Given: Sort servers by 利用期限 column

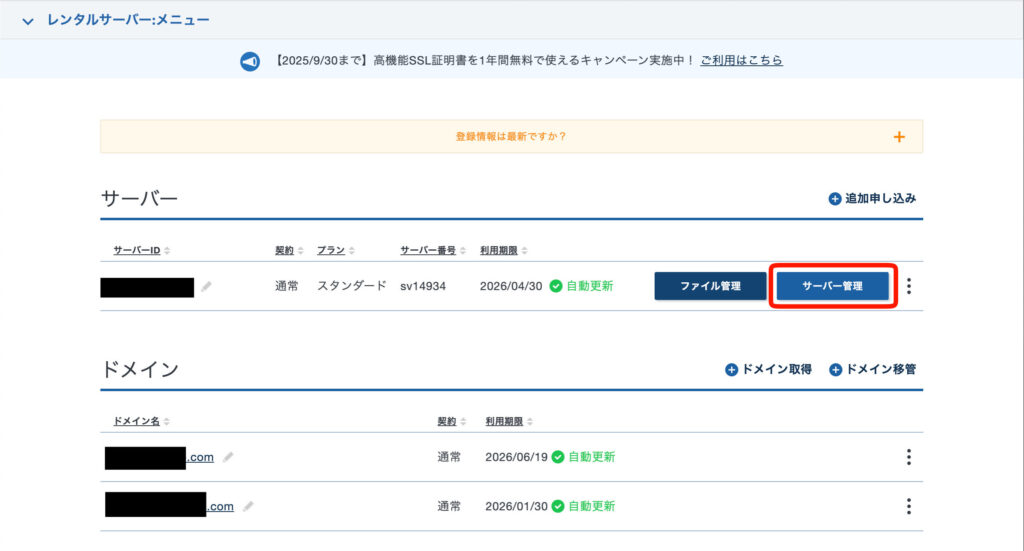Looking at the screenshot, I should [x=504, y=250].
